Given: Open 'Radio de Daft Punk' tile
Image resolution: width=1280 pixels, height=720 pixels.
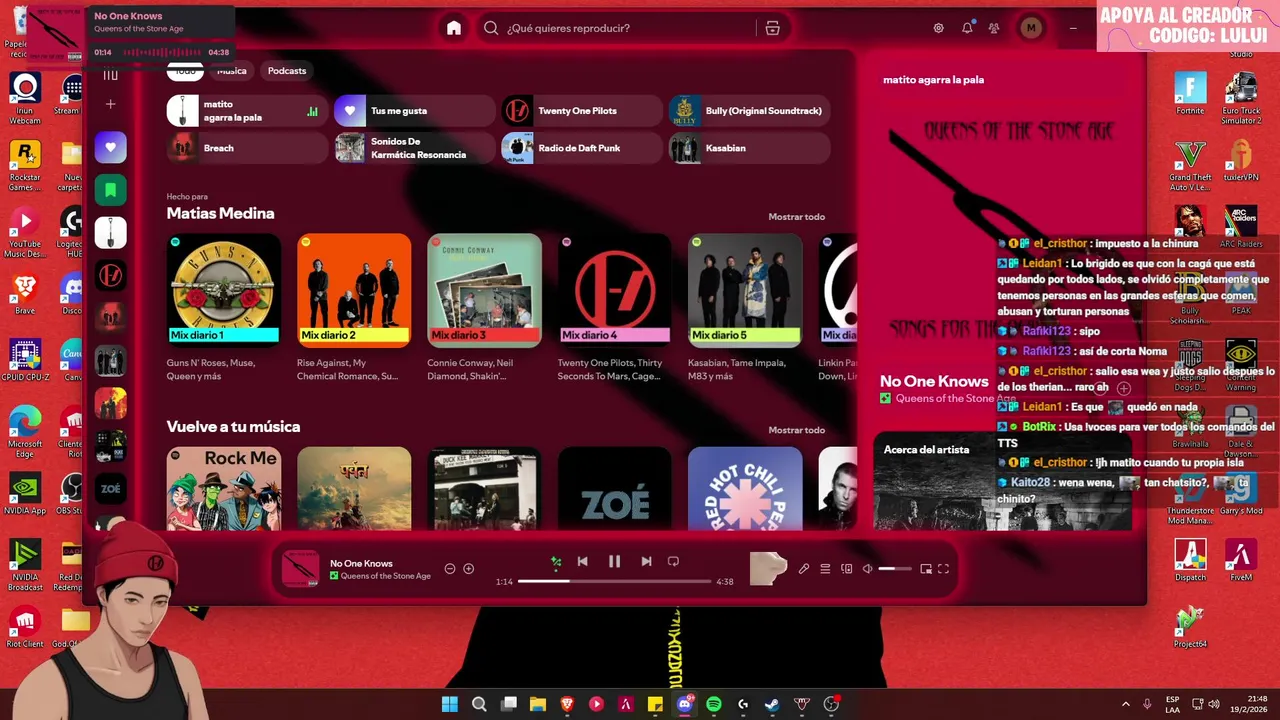Looking at the screenshot, I should coord(581,148).
